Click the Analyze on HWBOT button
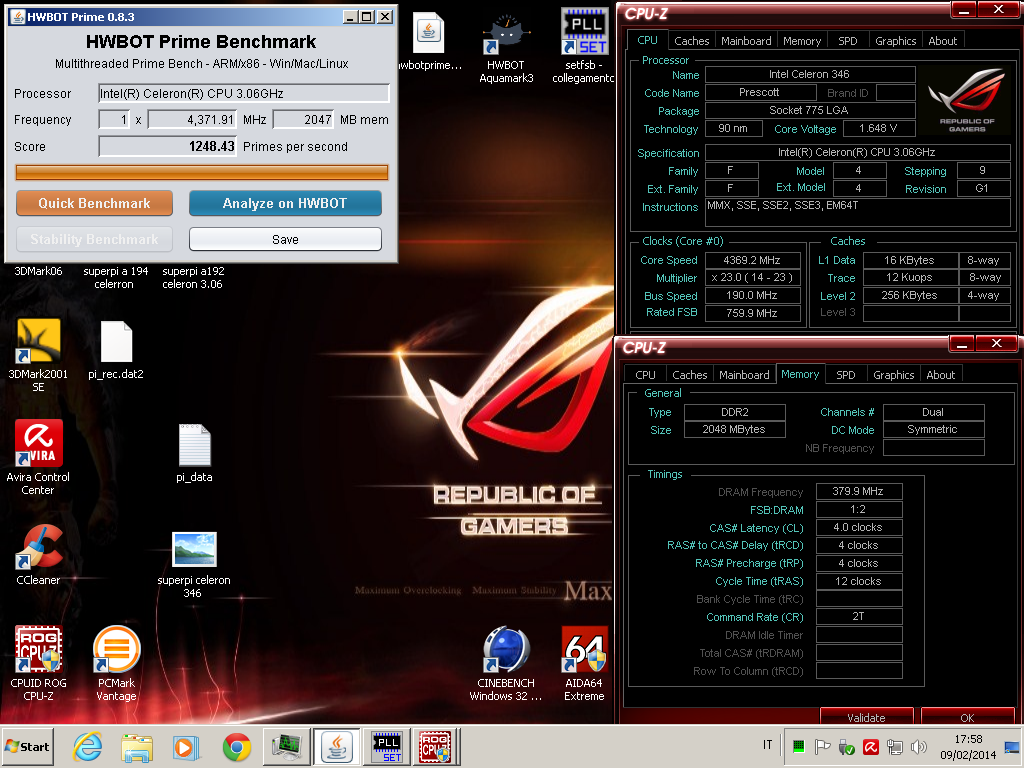This screenshot has width=1024, height=768. pos(285,203)
